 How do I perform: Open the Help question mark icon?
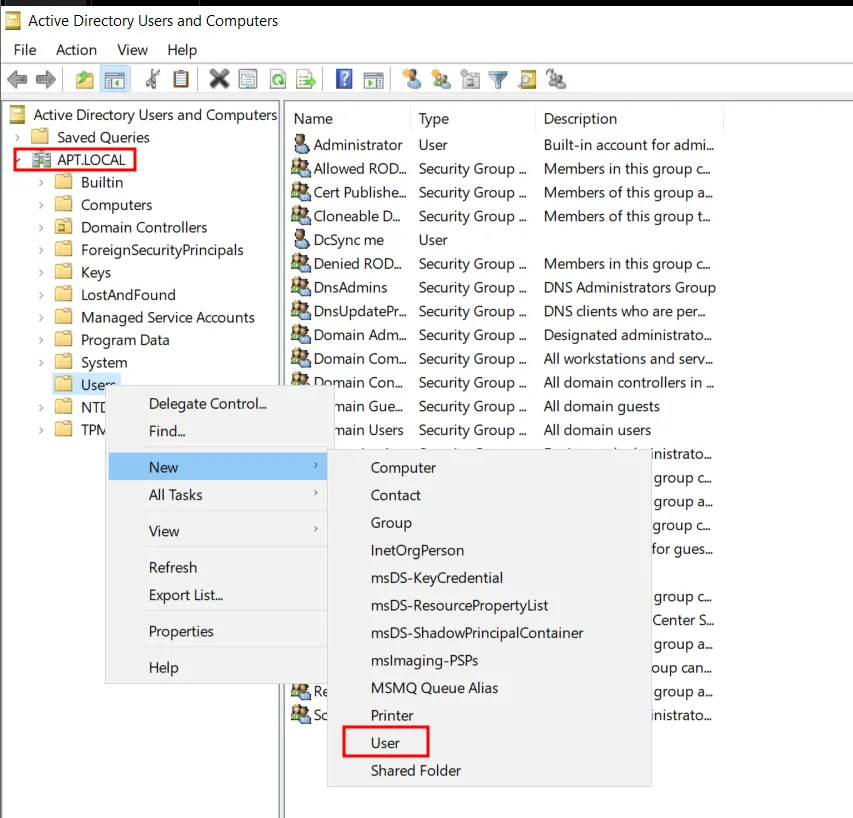[344, 79]
